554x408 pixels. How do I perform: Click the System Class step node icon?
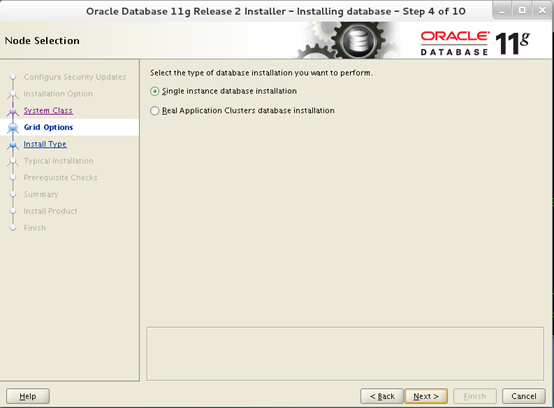13,111
